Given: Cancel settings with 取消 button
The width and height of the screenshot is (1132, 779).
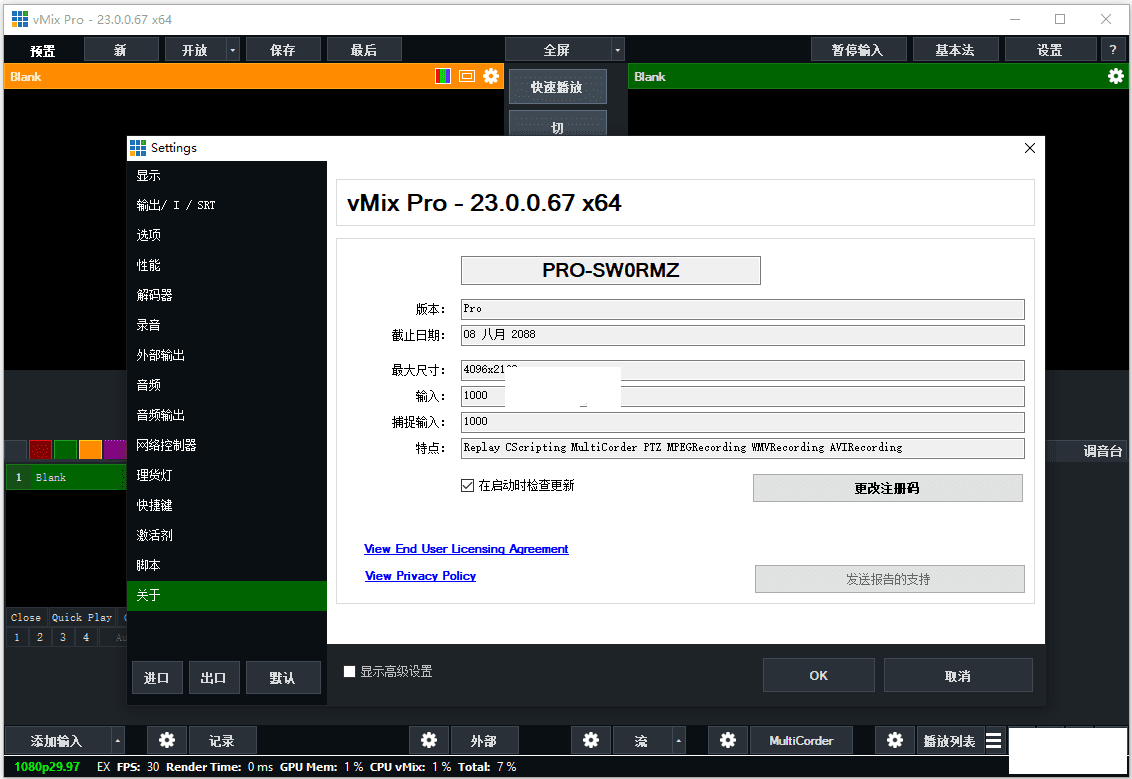Looking at the screenshot, I should [958, 675].
